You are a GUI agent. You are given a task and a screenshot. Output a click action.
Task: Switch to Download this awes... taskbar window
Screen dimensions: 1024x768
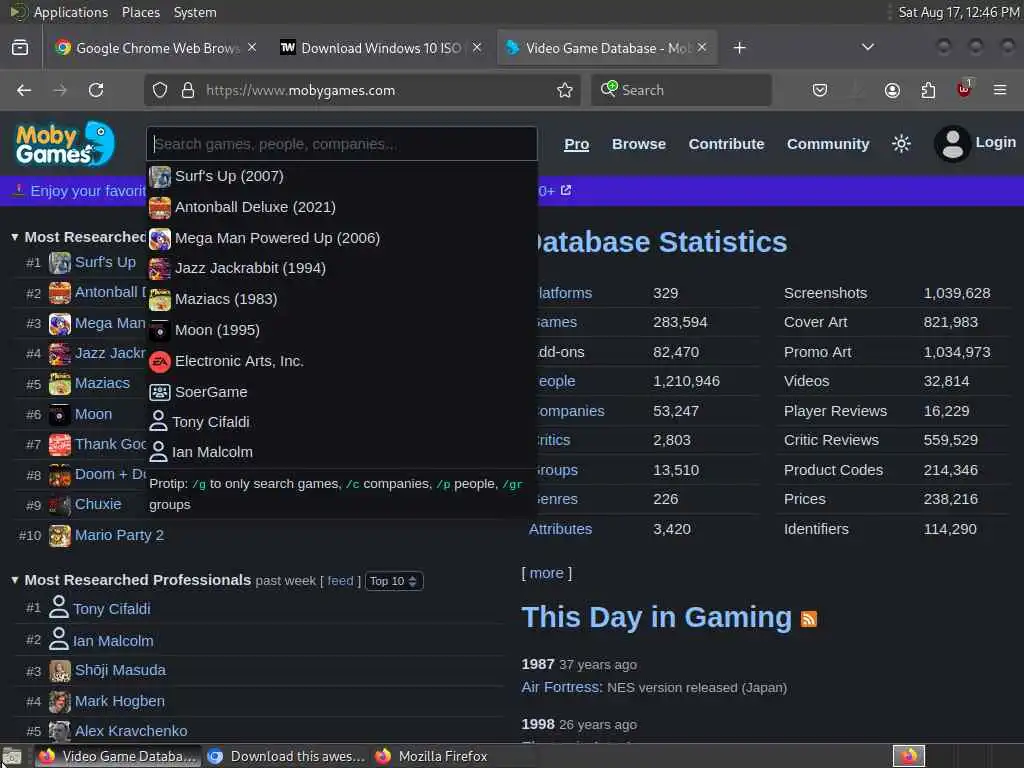click(286, 756)
